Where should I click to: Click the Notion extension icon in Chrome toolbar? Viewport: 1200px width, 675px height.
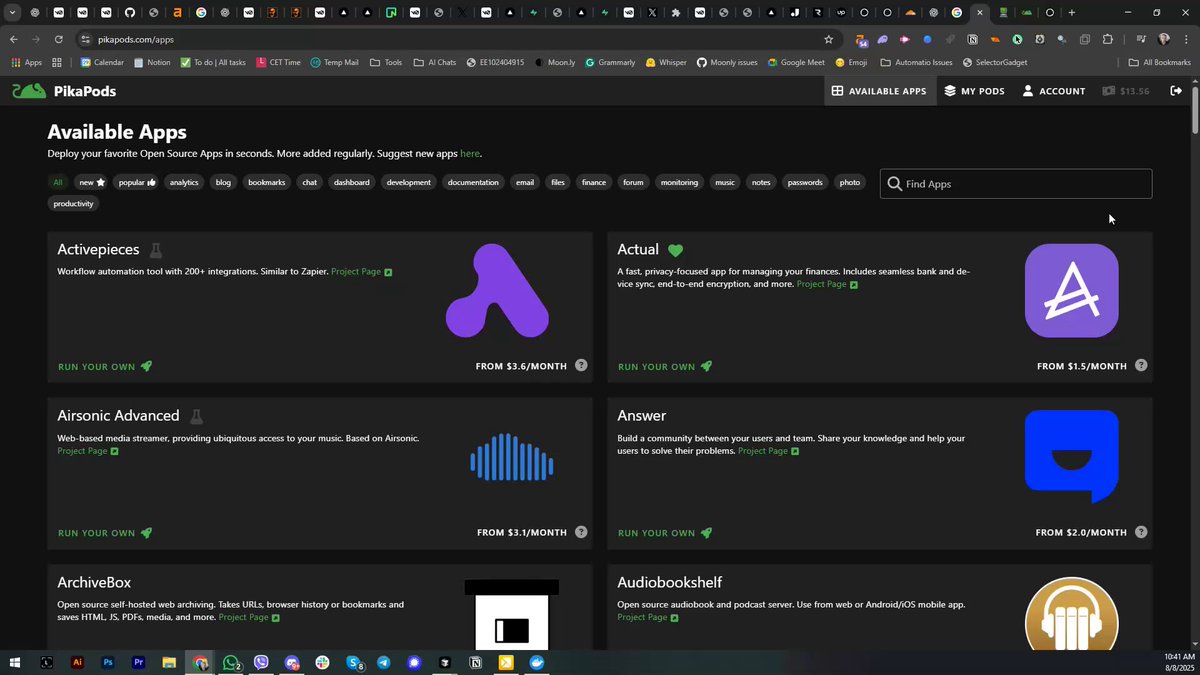[x=972, y=39]
